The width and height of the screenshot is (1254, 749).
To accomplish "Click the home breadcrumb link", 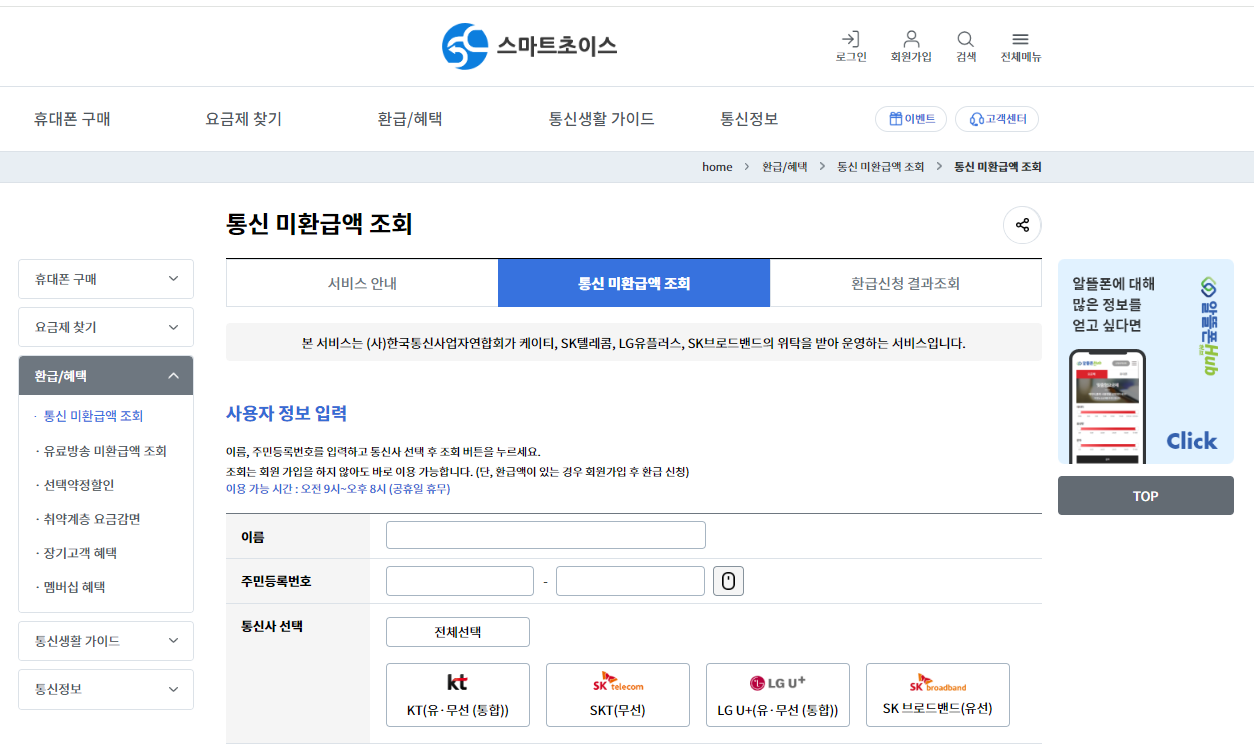I will click(717, 167).
